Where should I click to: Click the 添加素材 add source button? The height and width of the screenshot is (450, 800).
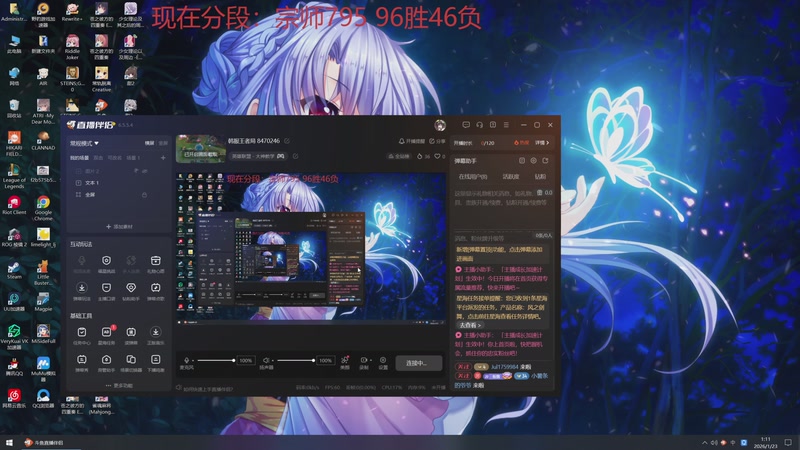tap(119, 227)
